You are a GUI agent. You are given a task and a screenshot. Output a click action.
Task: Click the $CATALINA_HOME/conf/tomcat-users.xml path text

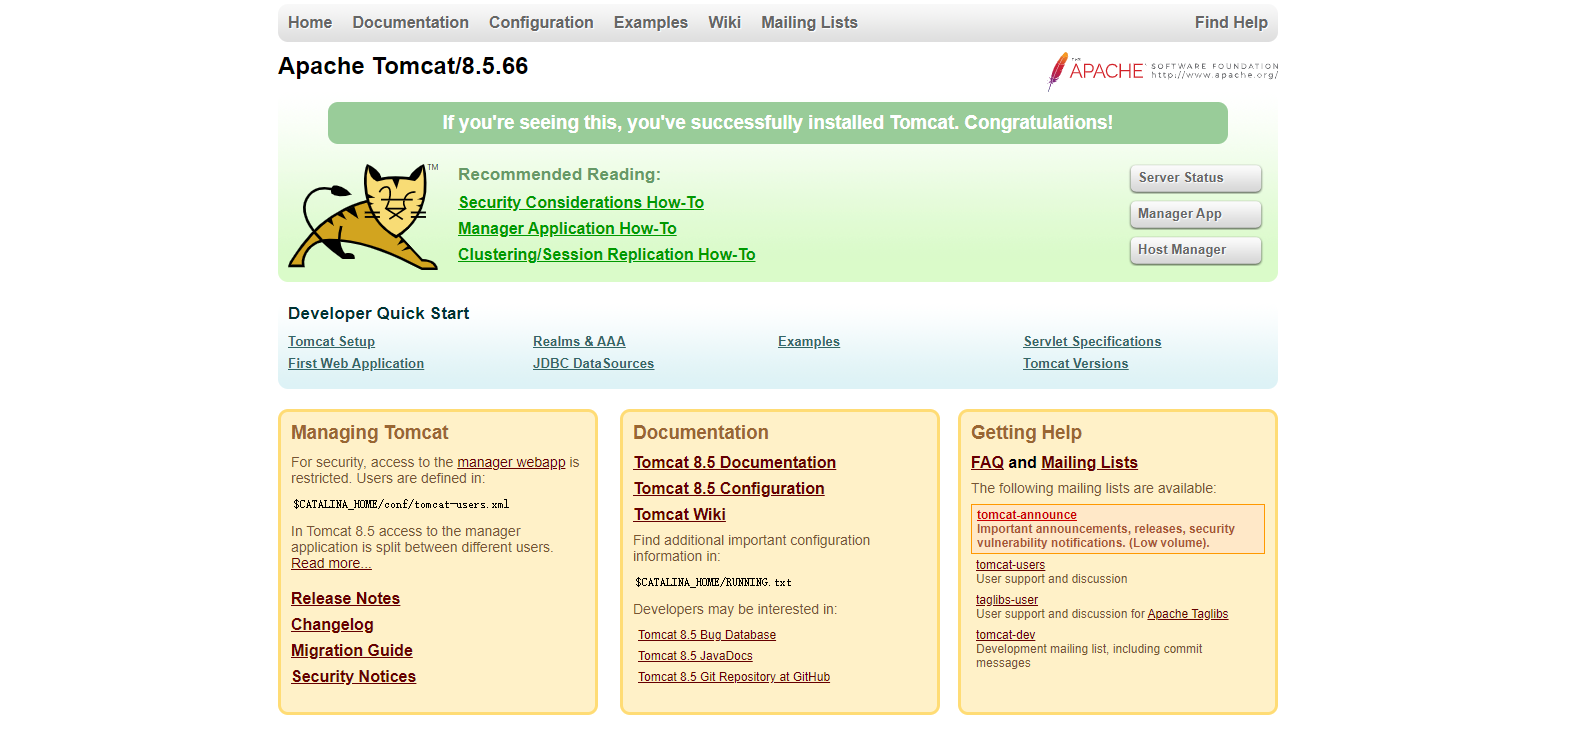coord(401,505)
